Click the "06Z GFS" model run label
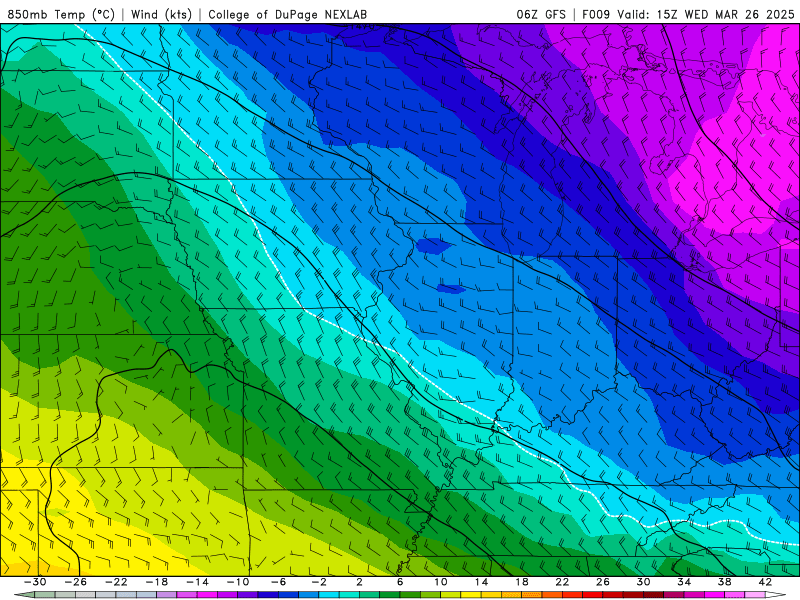800x600 pixels. [541, 14]
